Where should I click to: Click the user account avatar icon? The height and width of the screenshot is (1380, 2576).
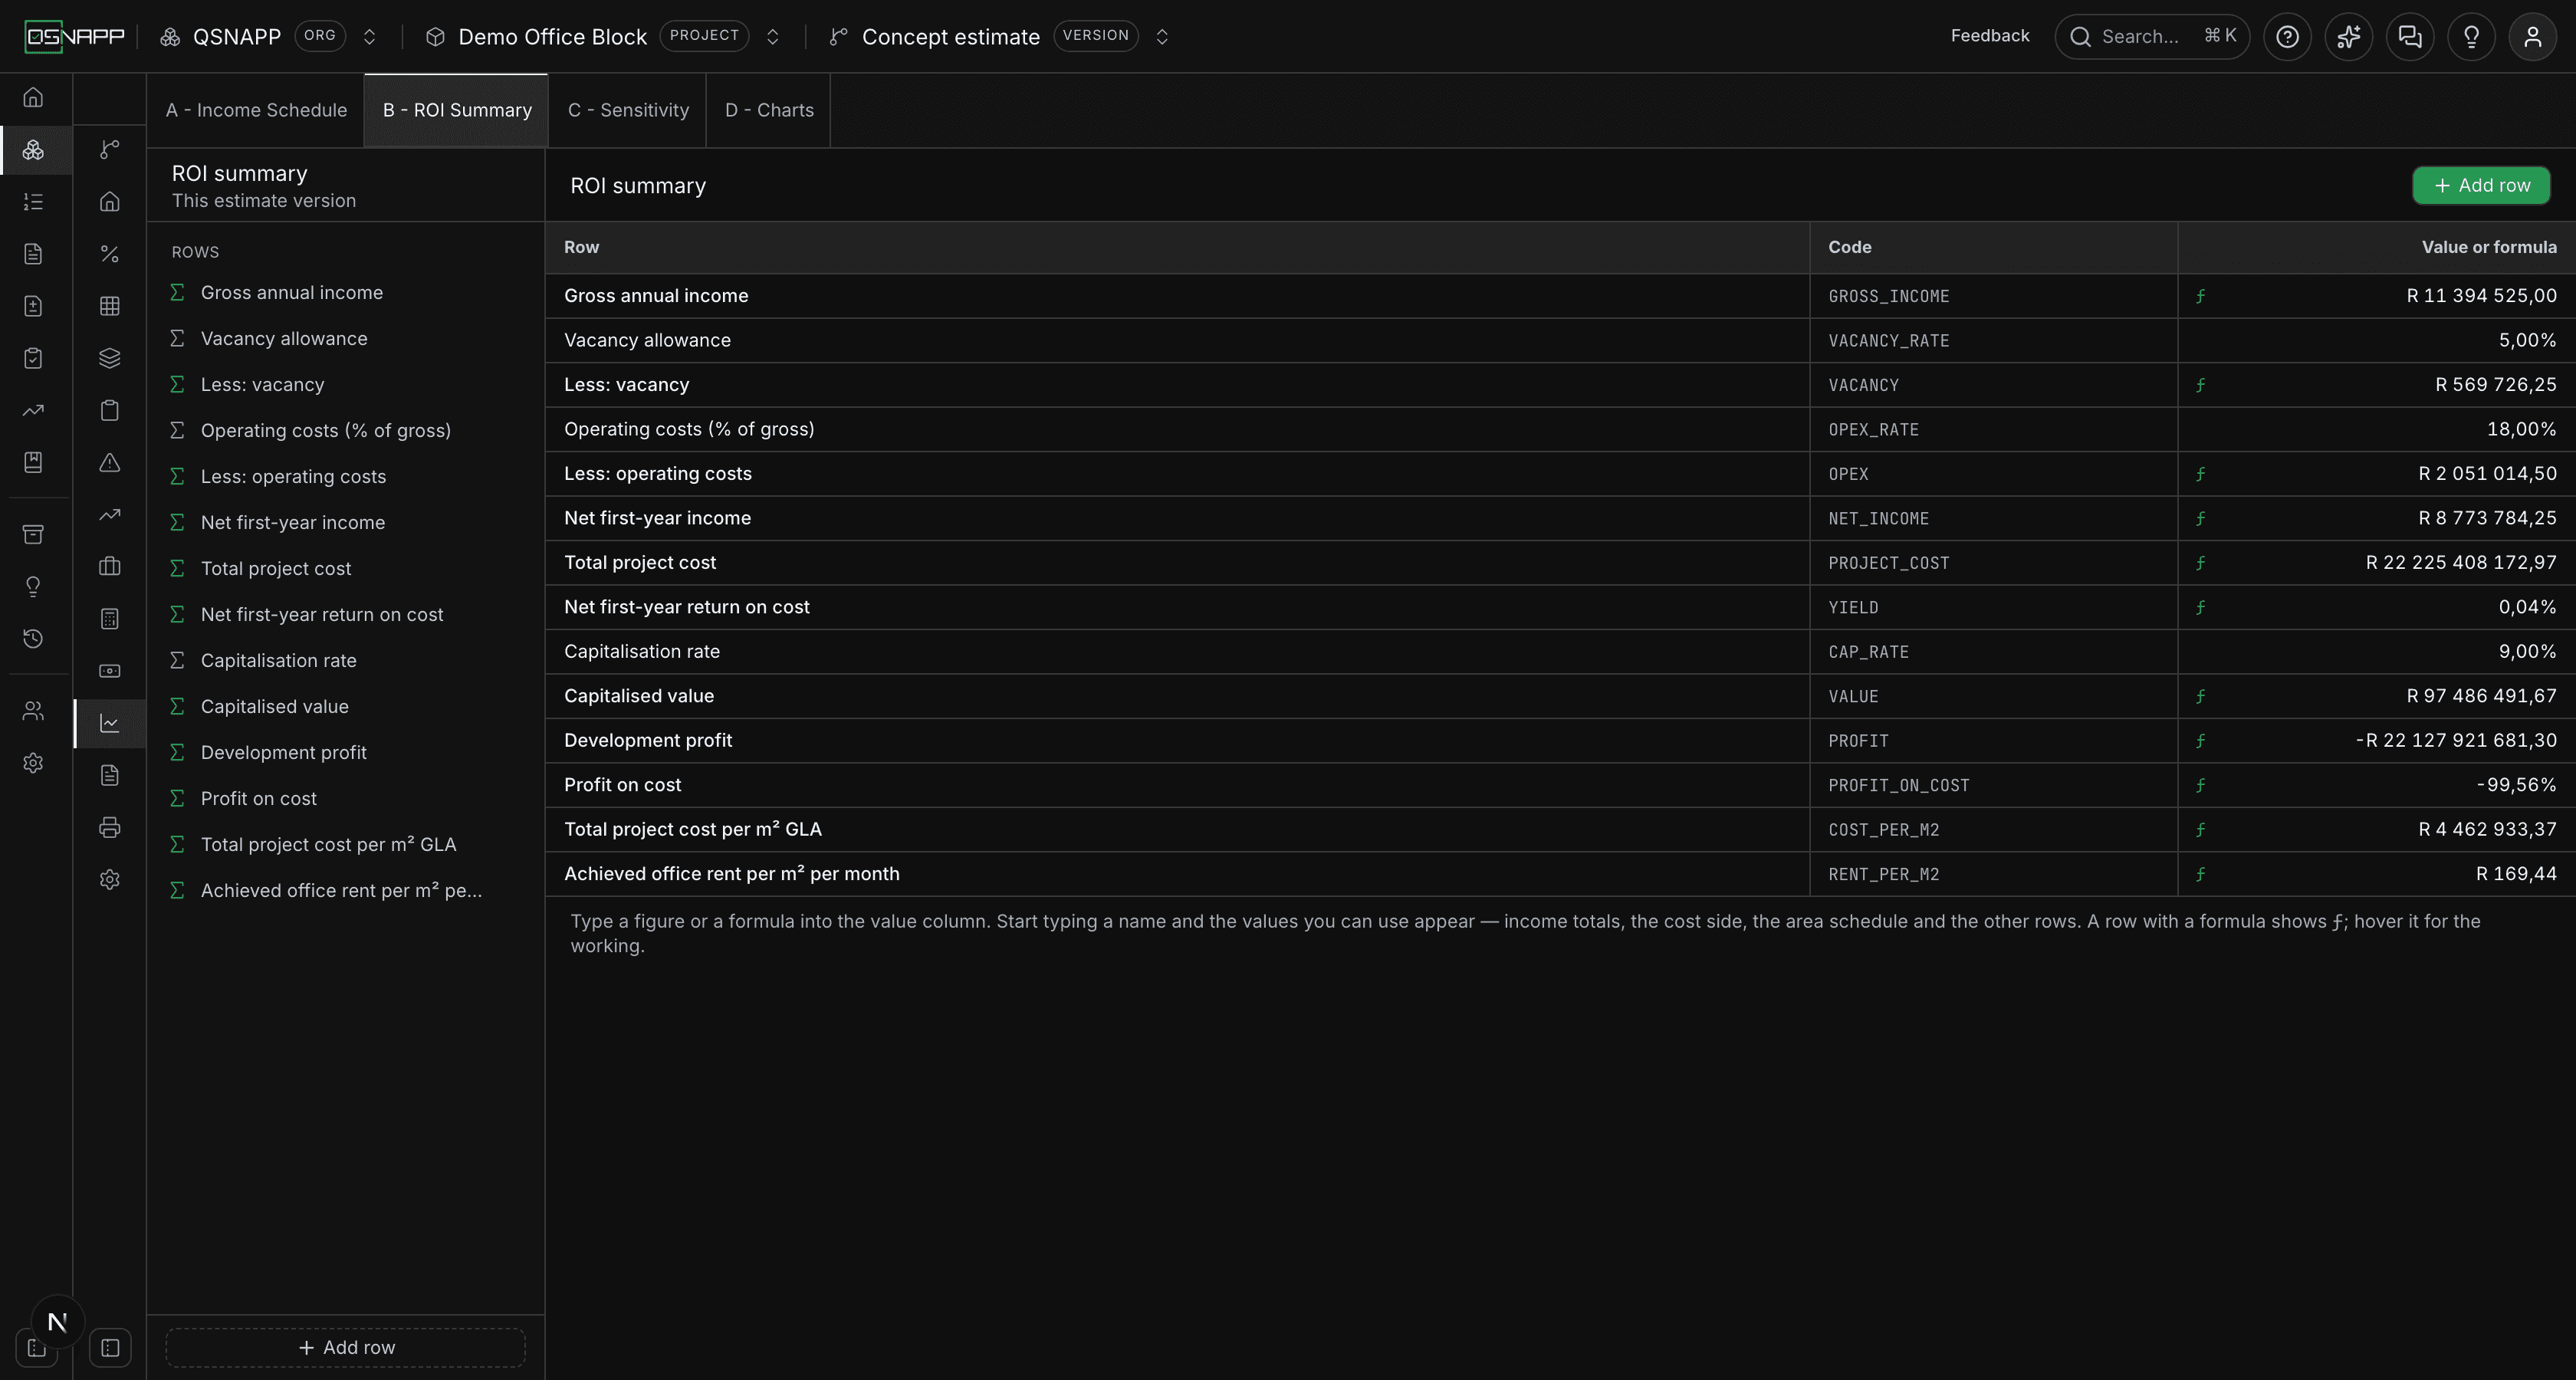tap(2533, 37)
